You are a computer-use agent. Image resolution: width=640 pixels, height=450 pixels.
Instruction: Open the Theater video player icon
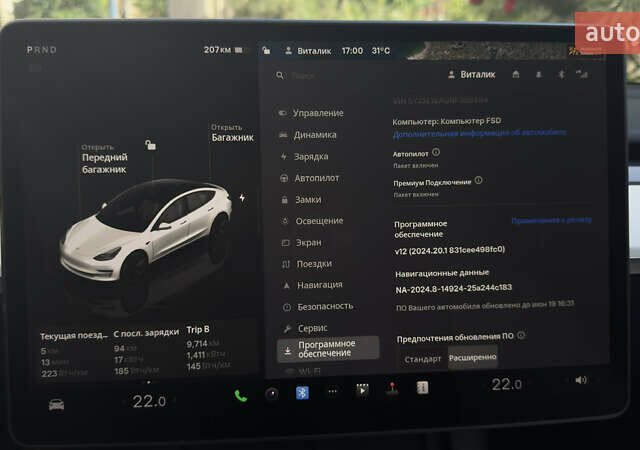[362, 390]
